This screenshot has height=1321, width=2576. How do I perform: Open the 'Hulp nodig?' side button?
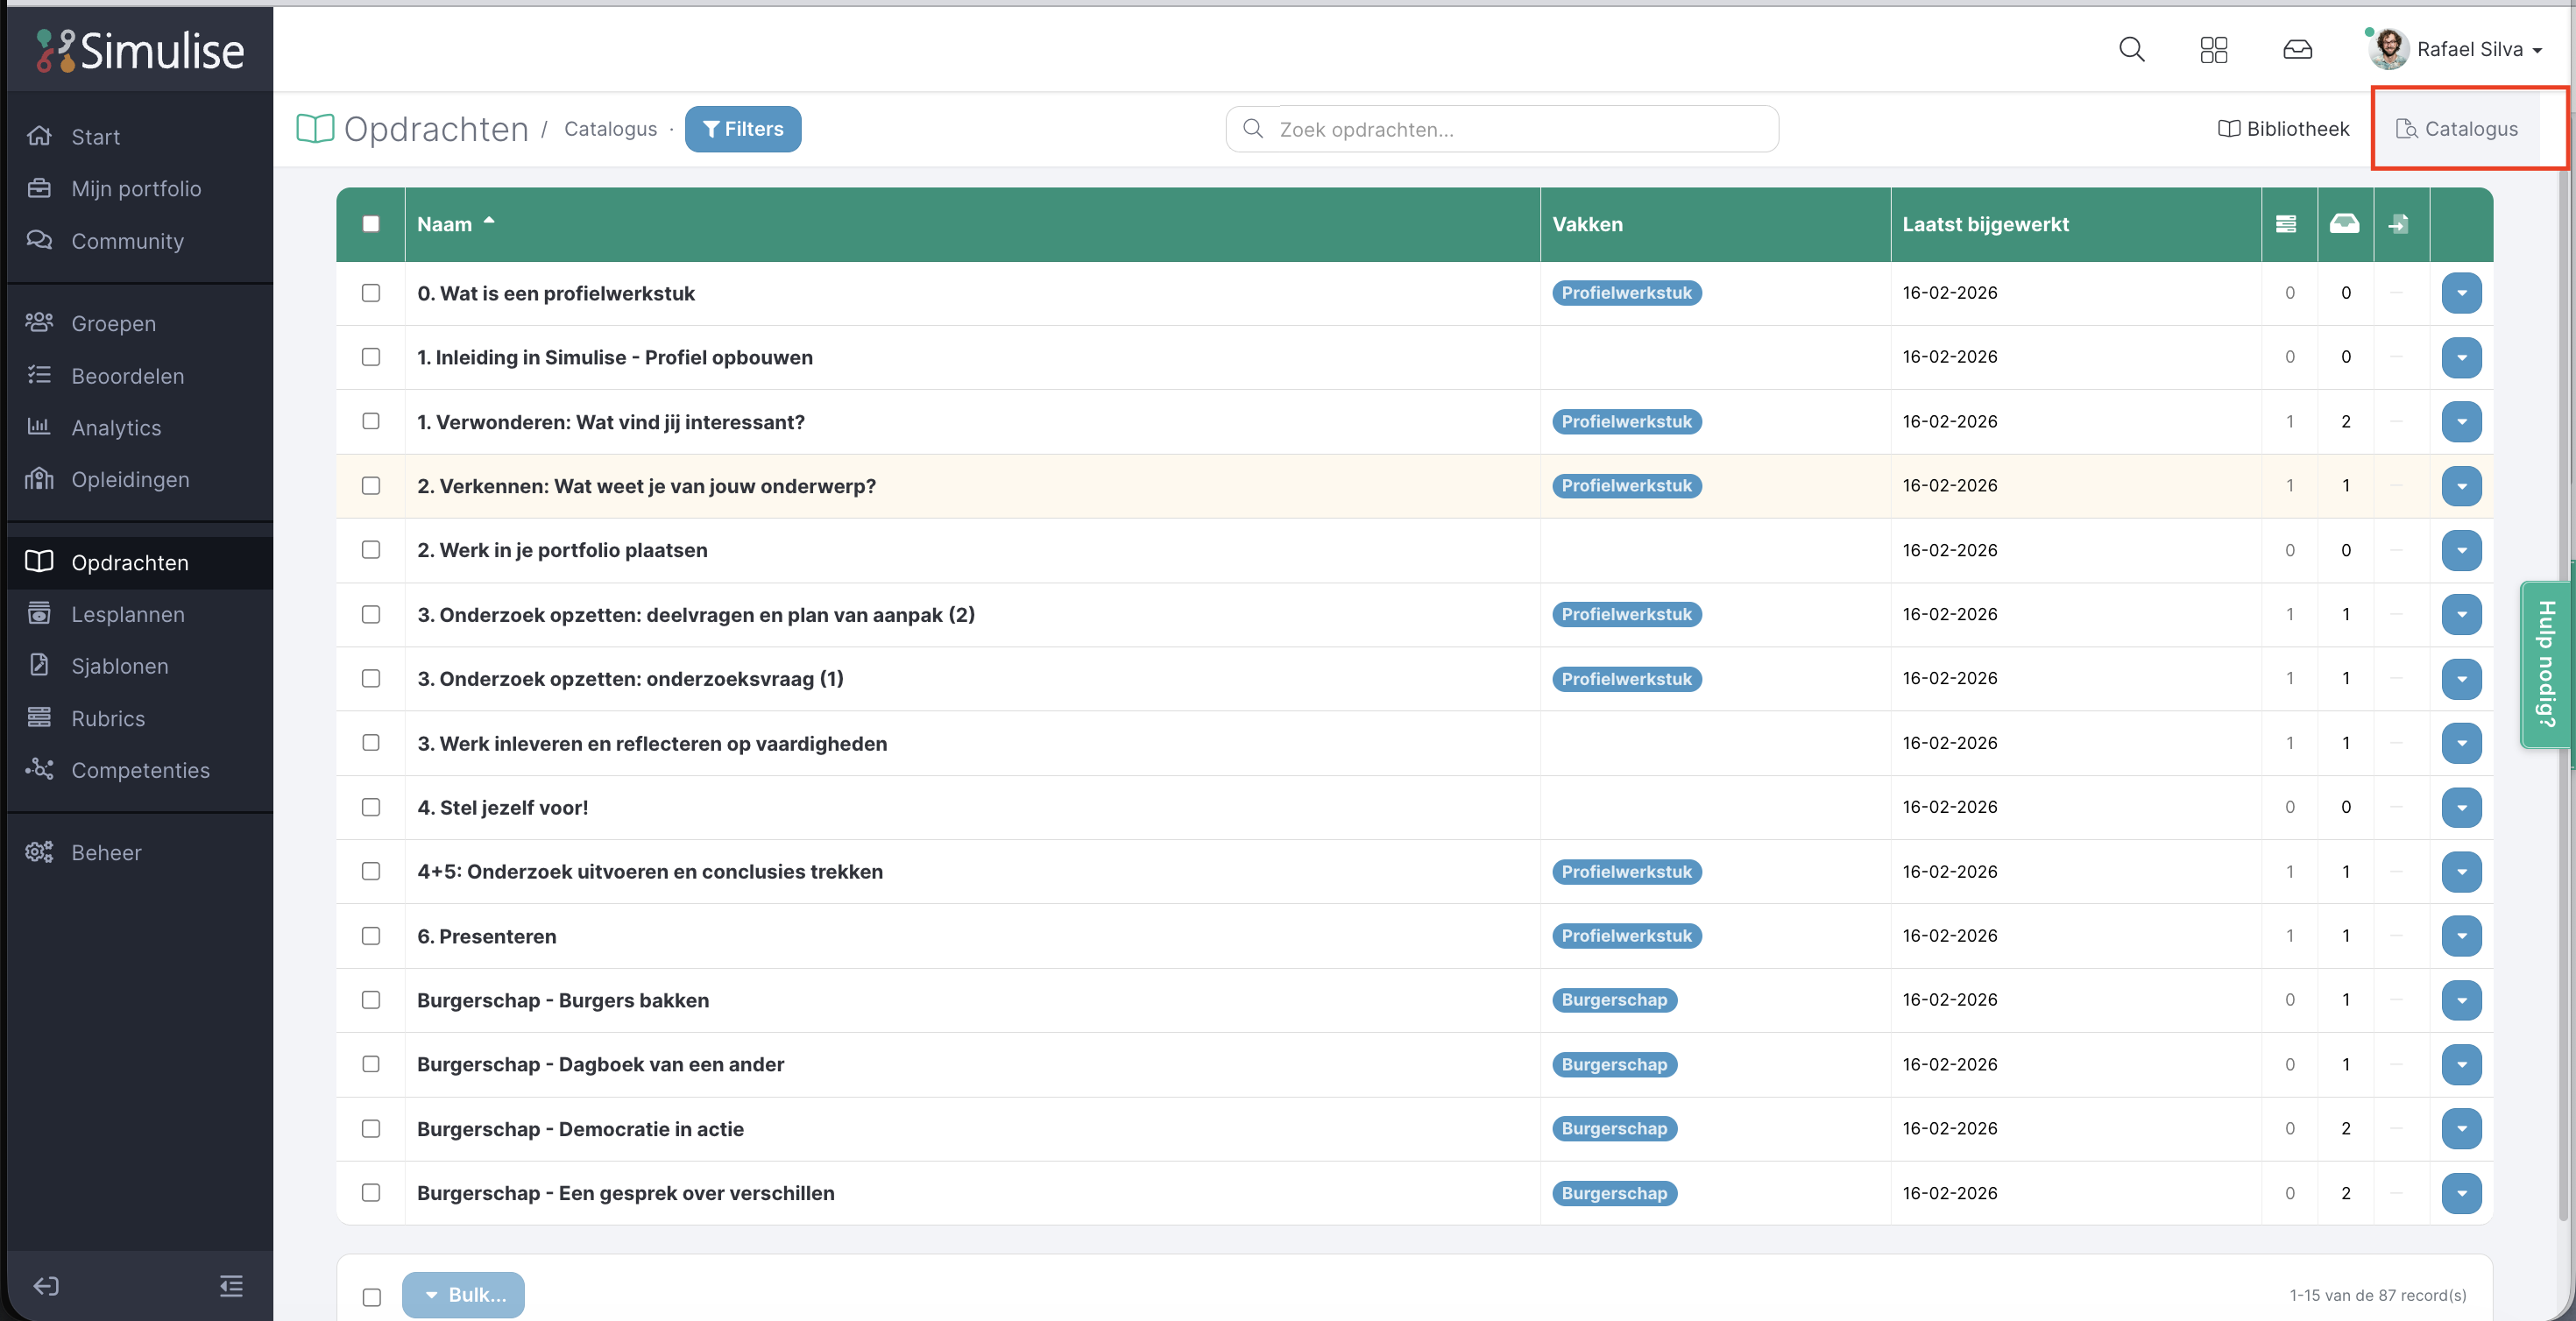coord(2546,664)
